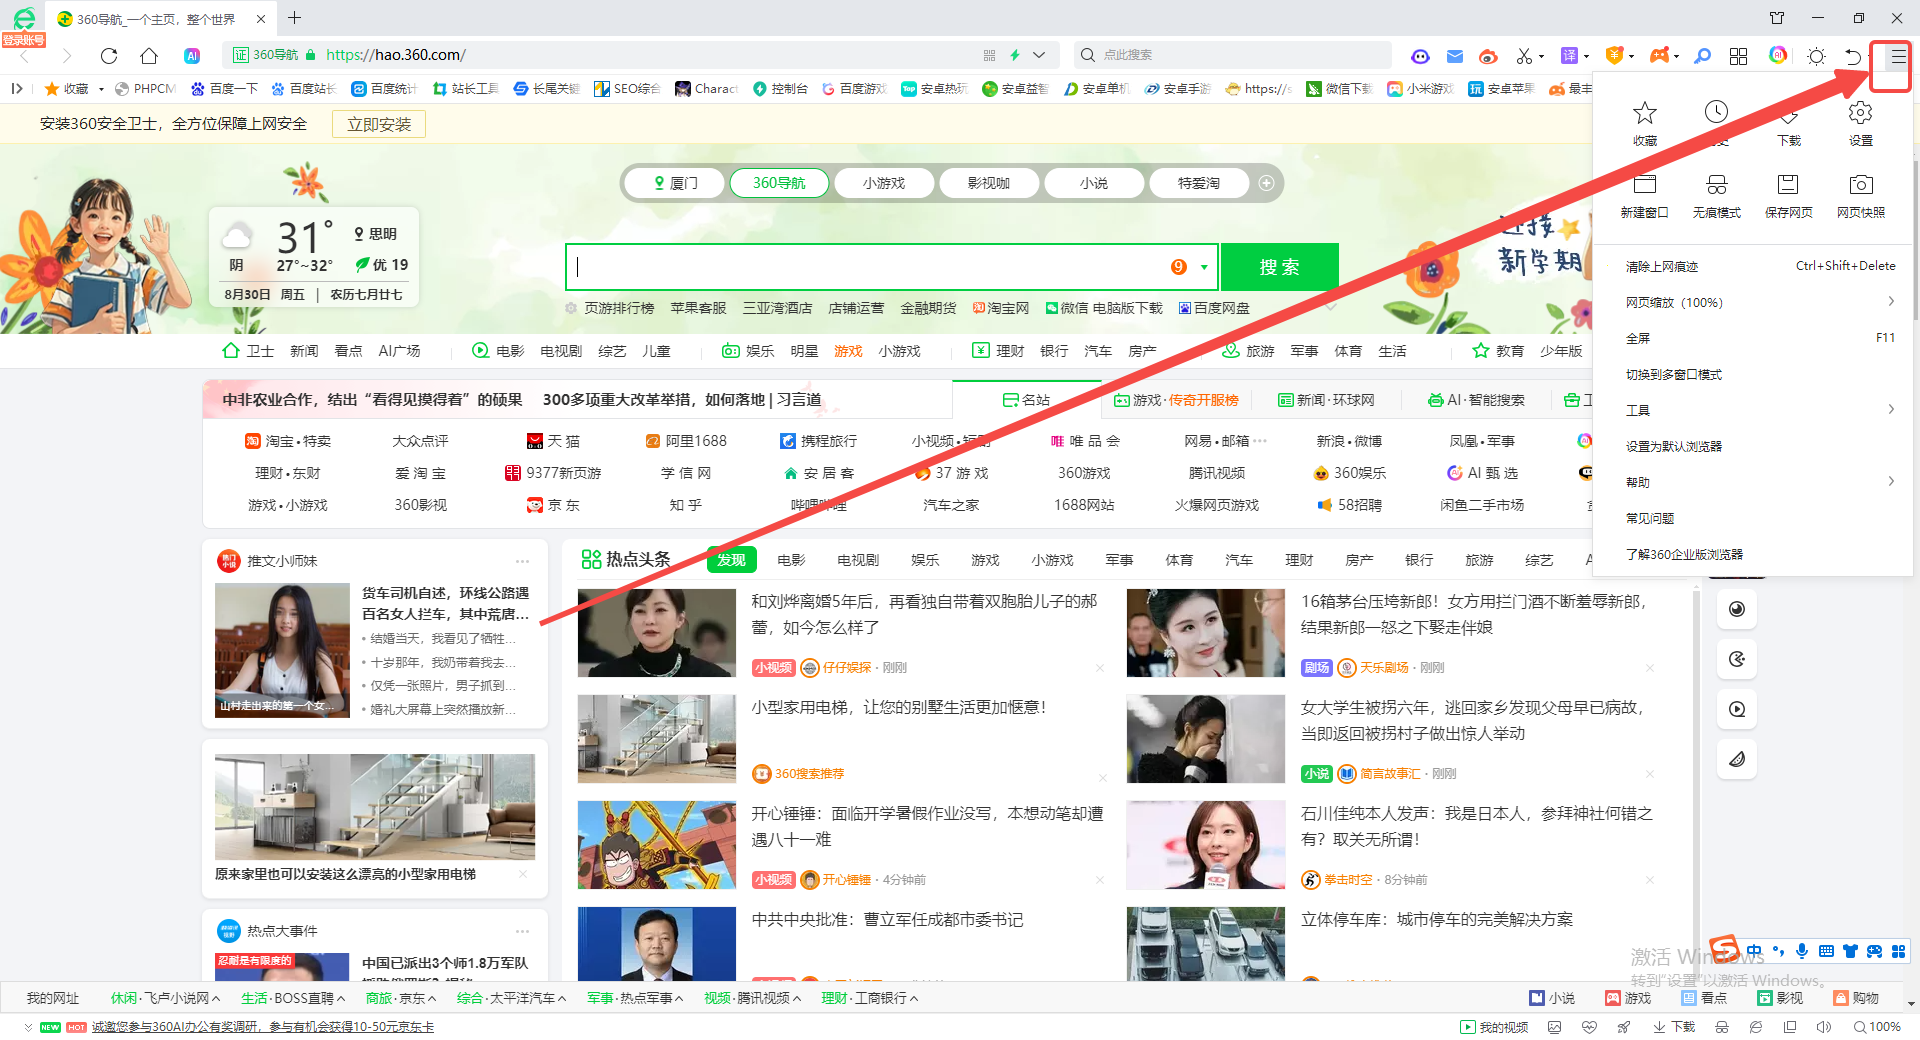Choose 清除上网痕迹 menu entry
Viewport: 1920px width, 1040px height.
1753,266
